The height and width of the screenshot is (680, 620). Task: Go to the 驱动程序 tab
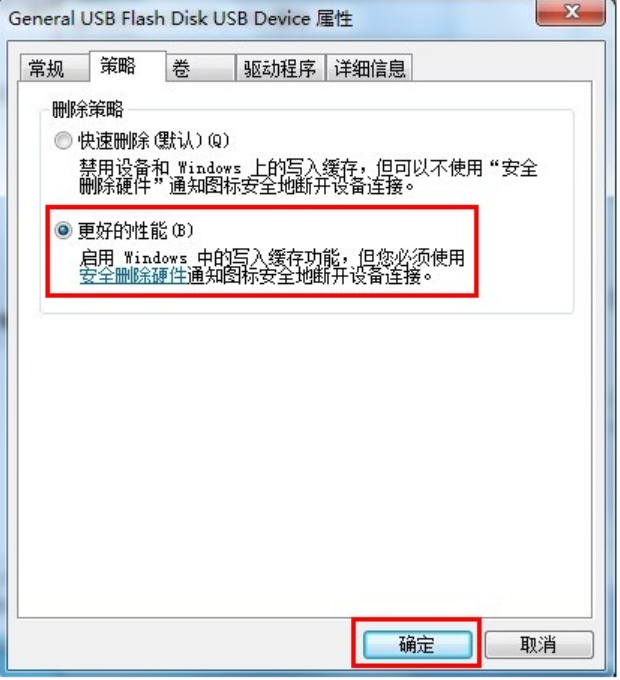coord(280,68)
